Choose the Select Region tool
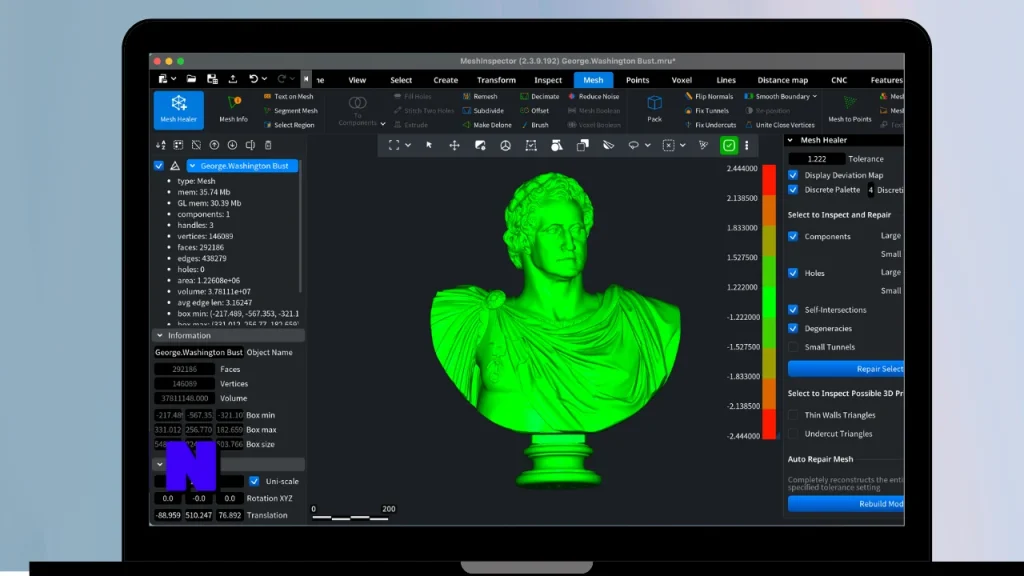Image resolution: width=1024 pixels, height=576 pixels. 289,125
